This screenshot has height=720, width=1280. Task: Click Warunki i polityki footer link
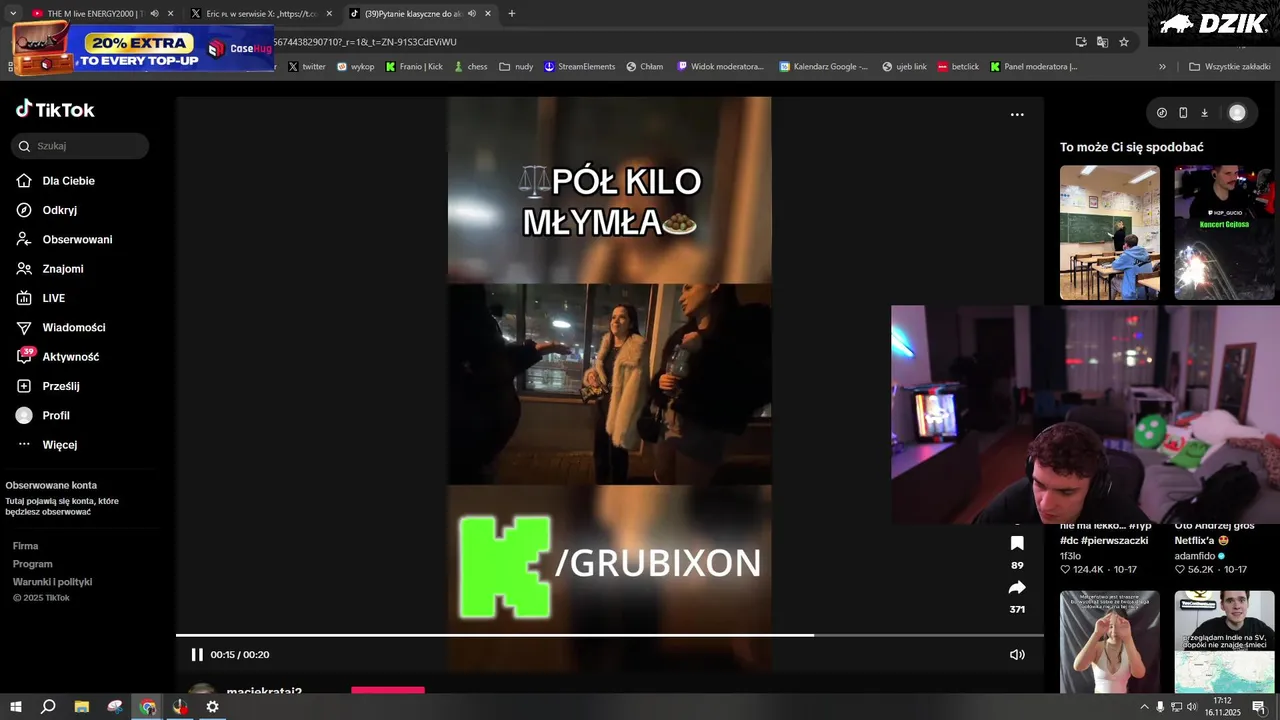coord(52,582)
